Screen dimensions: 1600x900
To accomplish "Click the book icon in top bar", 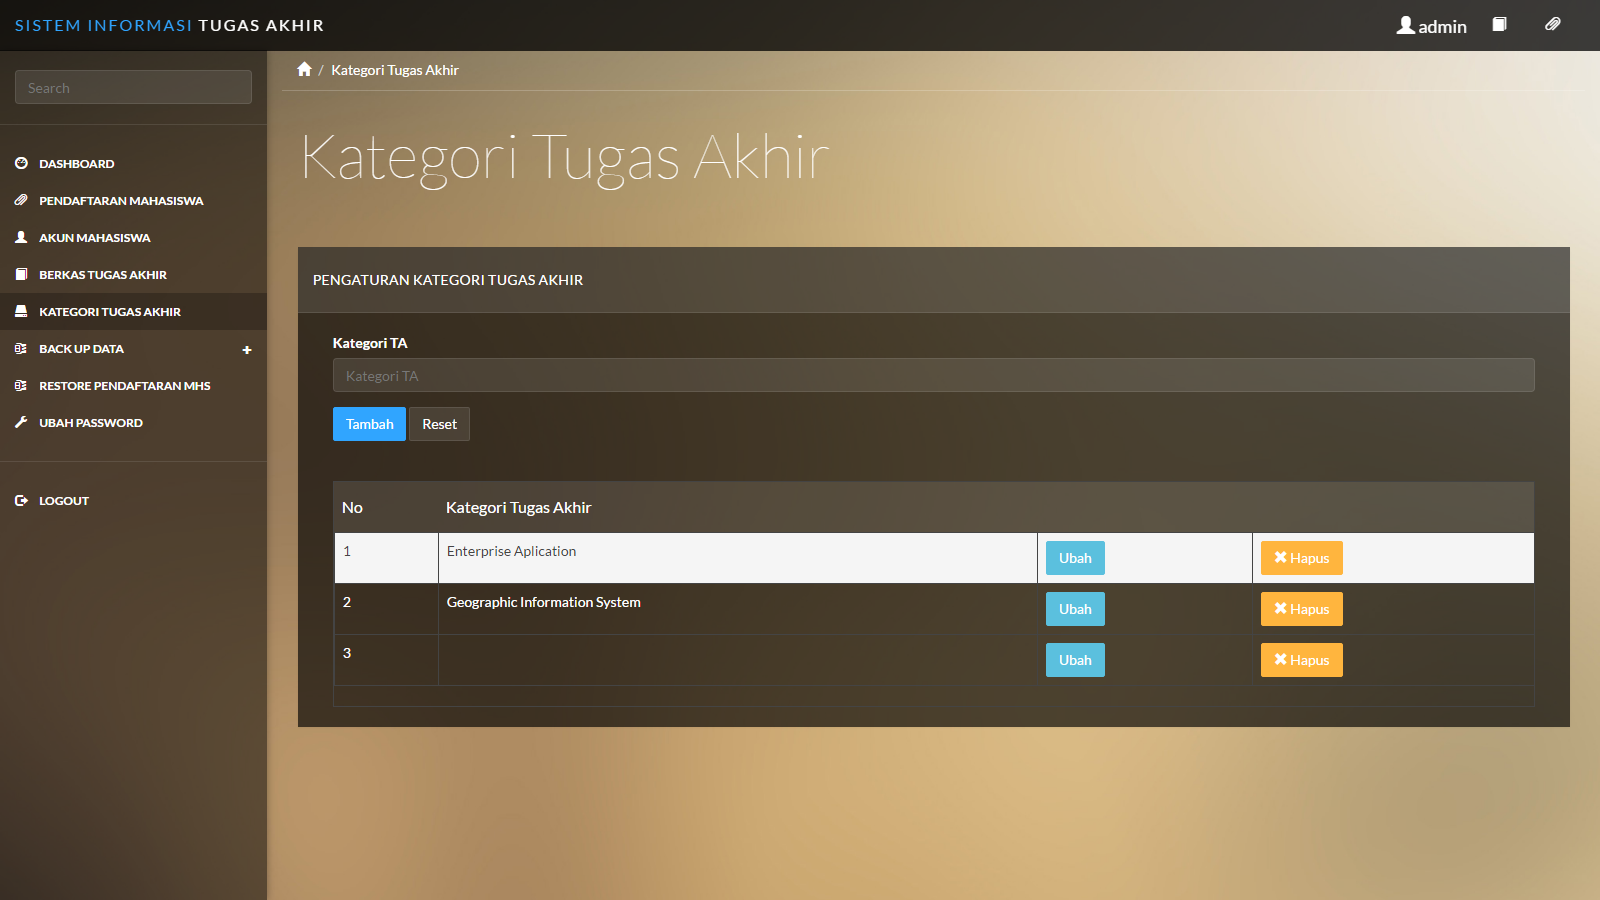I will click(x=1499, y=24).
